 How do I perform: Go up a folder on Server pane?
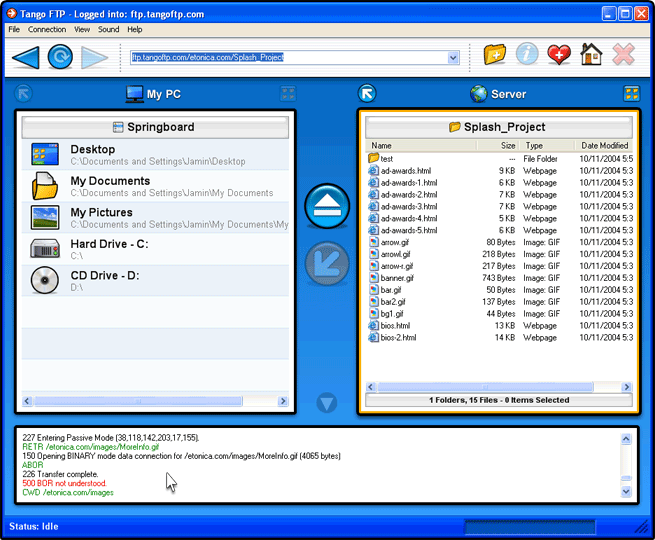point(367,94)
